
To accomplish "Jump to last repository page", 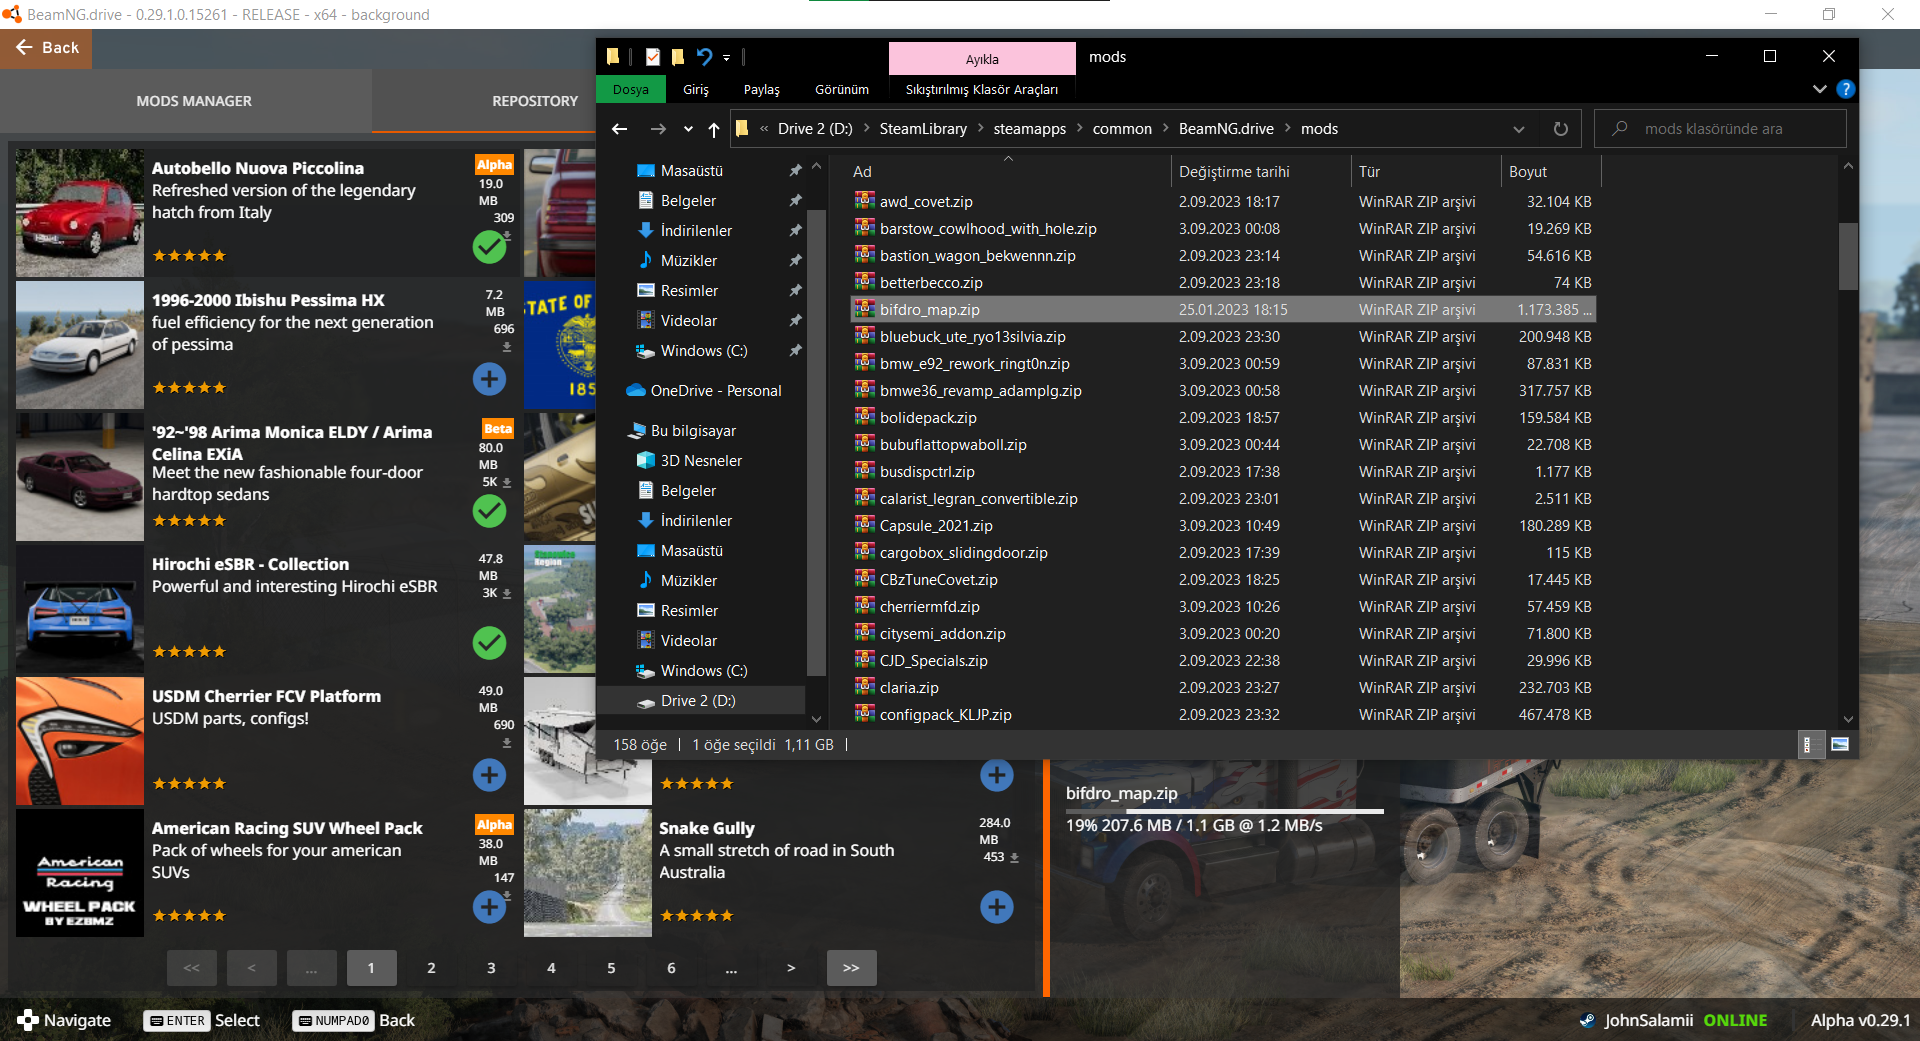I will coord(851,968).
